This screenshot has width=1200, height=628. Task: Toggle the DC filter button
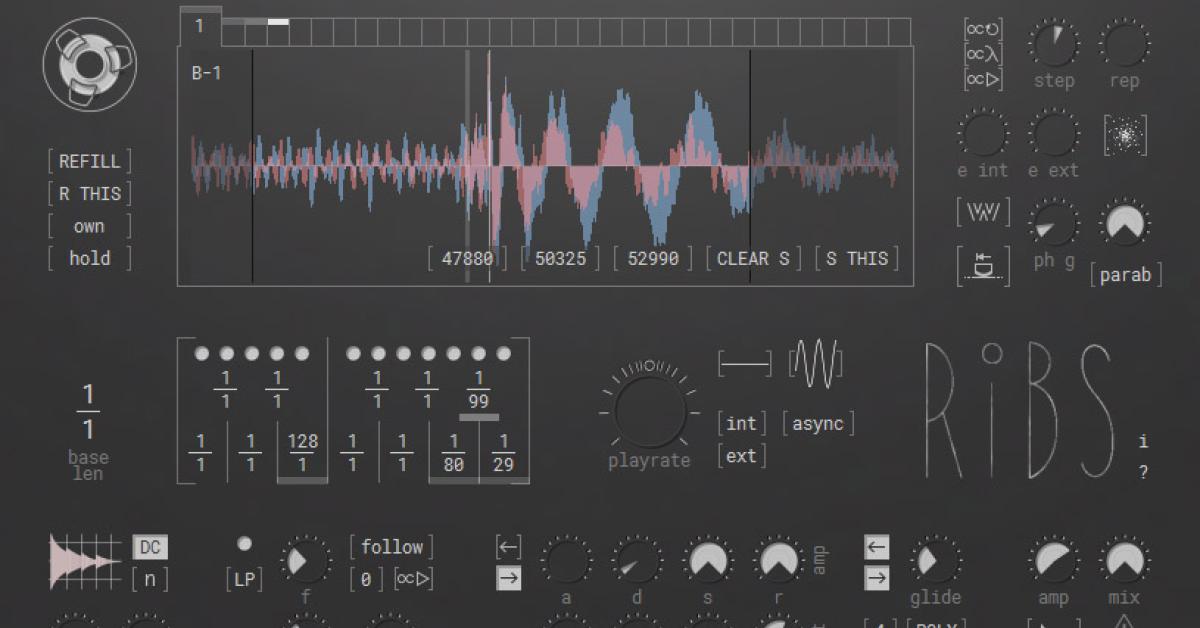click(150, 547)
